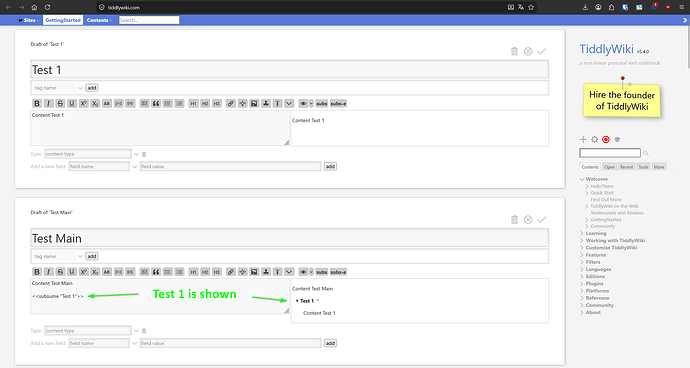Toggle preview eye in the Test 1 toolbar
The width and height of the screenshot is (690, 368).
pos(303,103)
